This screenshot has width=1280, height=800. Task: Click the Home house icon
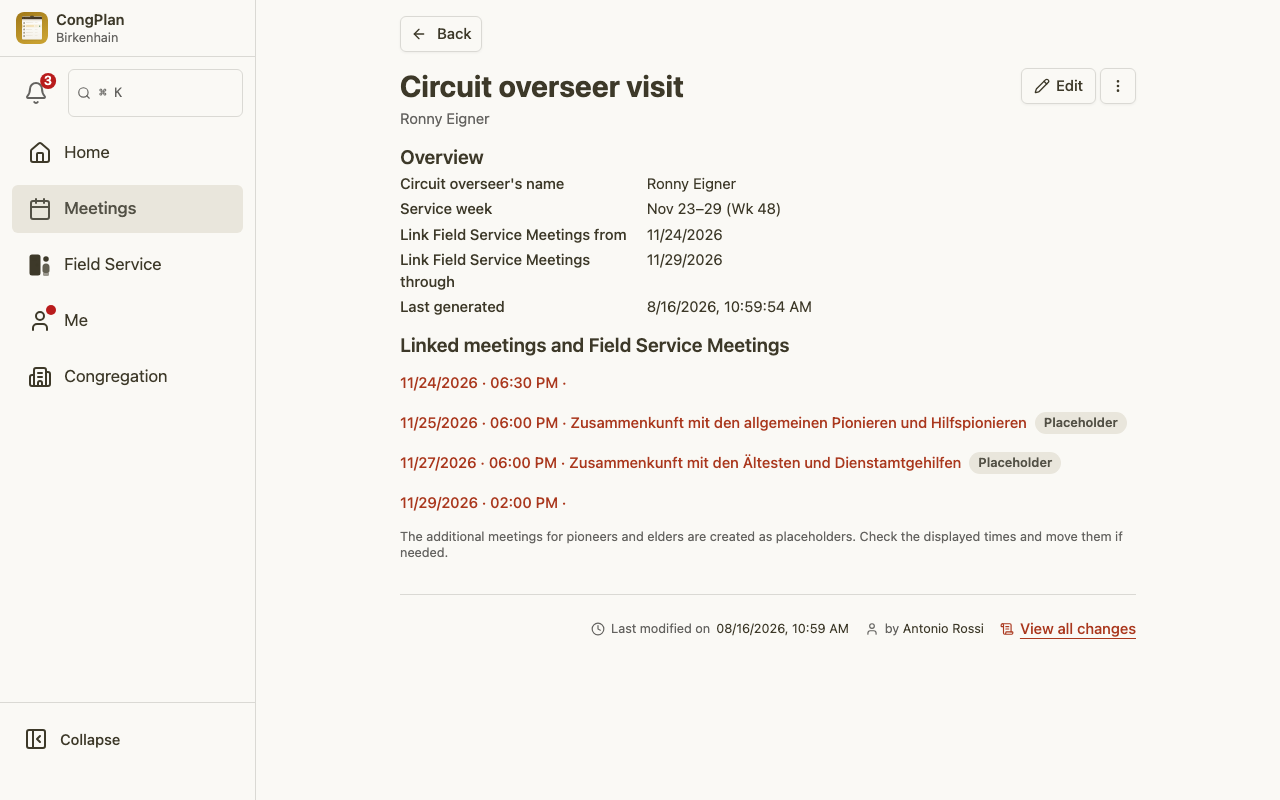40,152
